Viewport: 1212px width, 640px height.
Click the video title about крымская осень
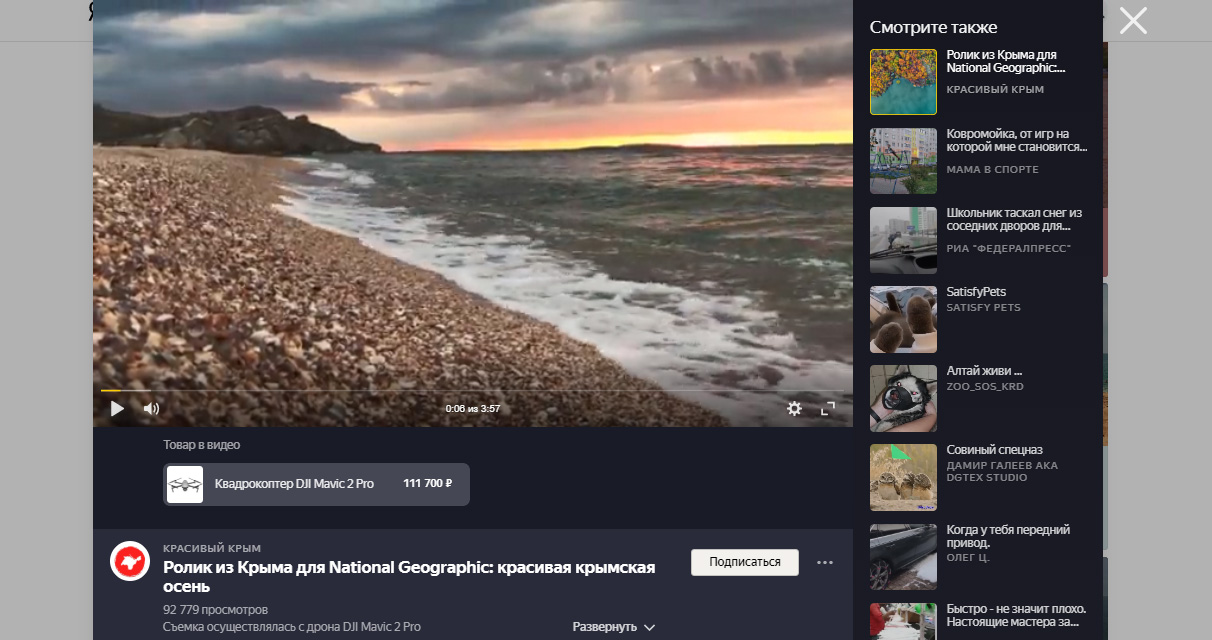409,577
